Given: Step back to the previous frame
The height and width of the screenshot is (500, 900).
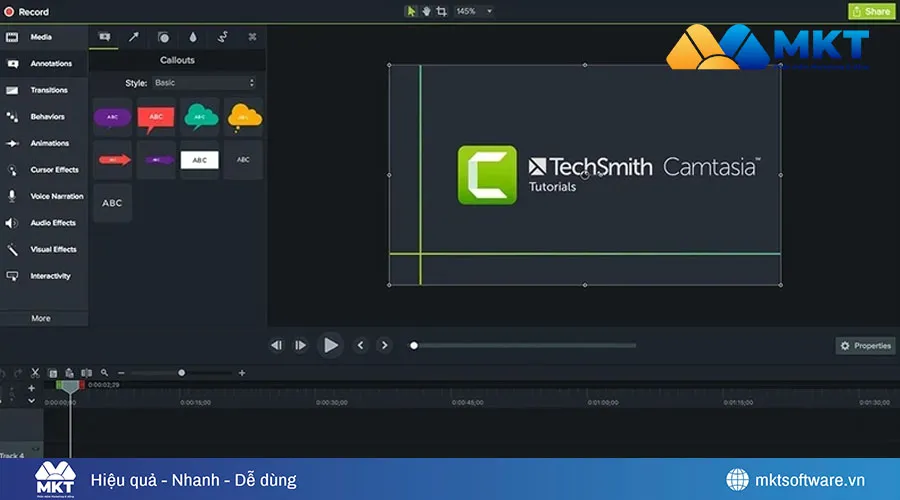Looking at the screenshot, I should pyautogui.click(x=276, y=346).
